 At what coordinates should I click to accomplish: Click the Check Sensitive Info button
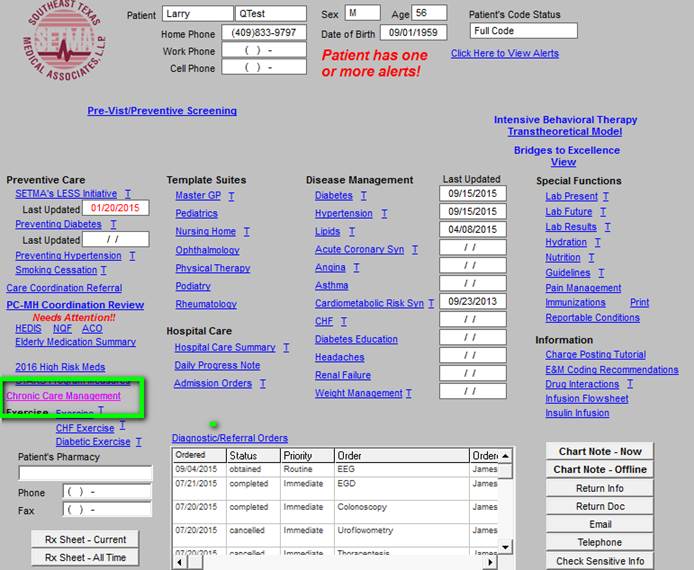pos(600,561)
